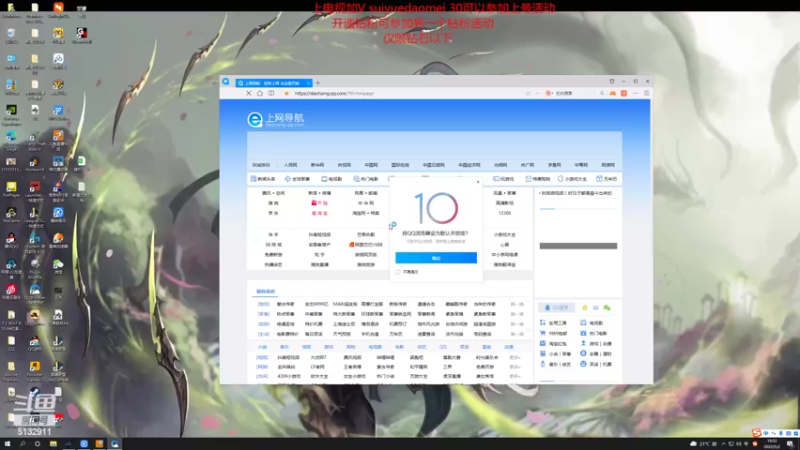Open the 万年历 shortcut
Screen dimensions: 800x450
tap(607, 179)
